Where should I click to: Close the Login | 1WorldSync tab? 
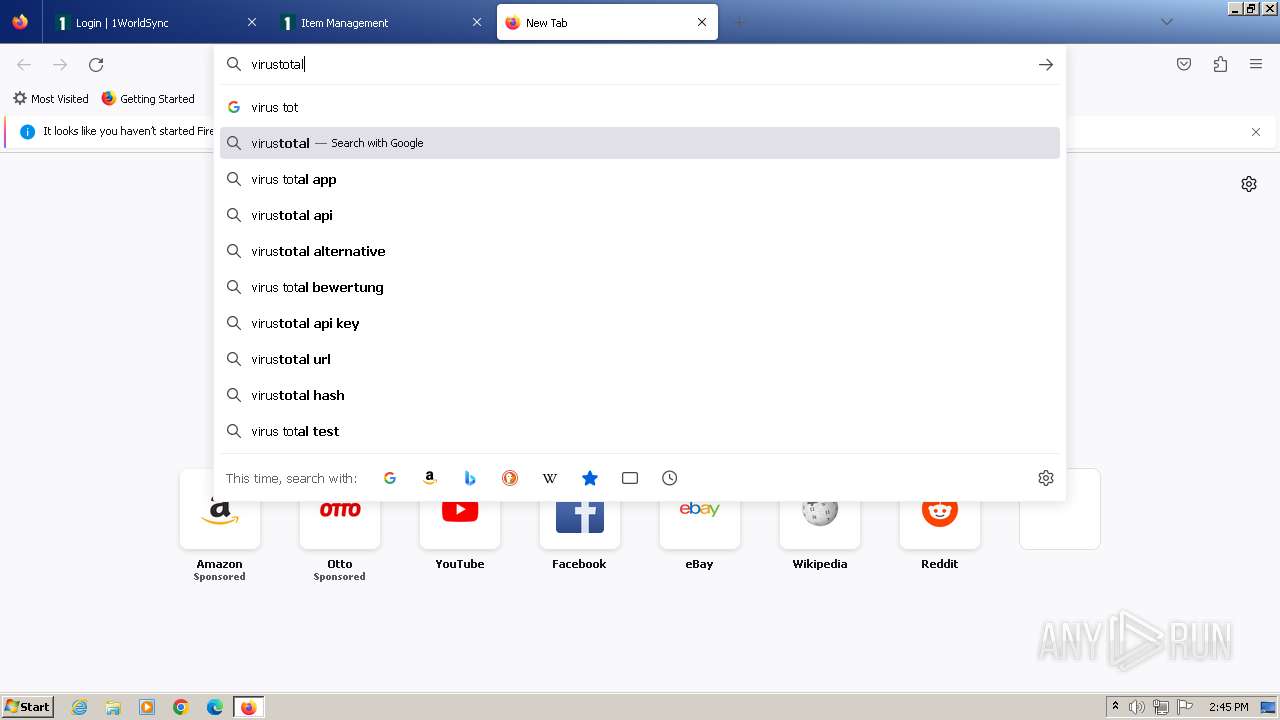[252, 22]
